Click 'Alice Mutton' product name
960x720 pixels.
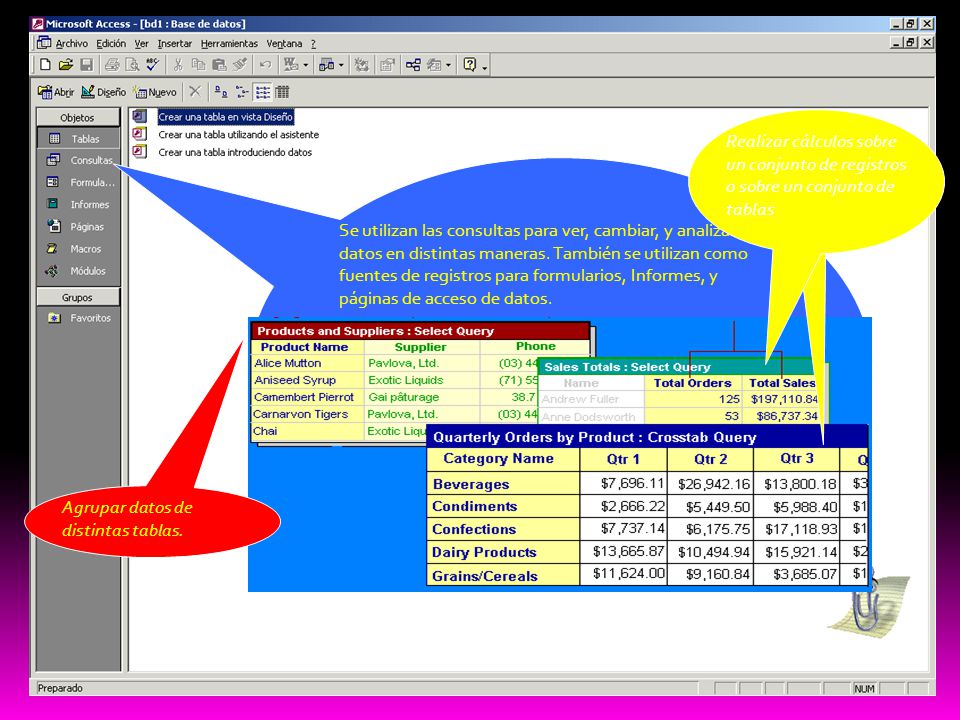tap(287, 363)
